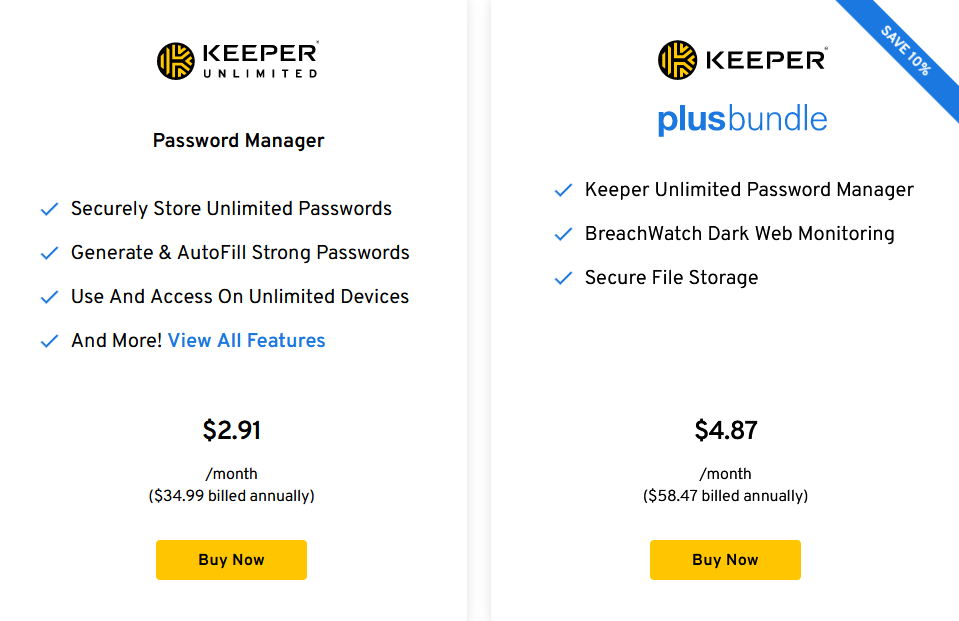959x621 pixels.
Task: Click checkmark next to Use And Access On Unlimited Devices
Action: [x=49, y=298]
